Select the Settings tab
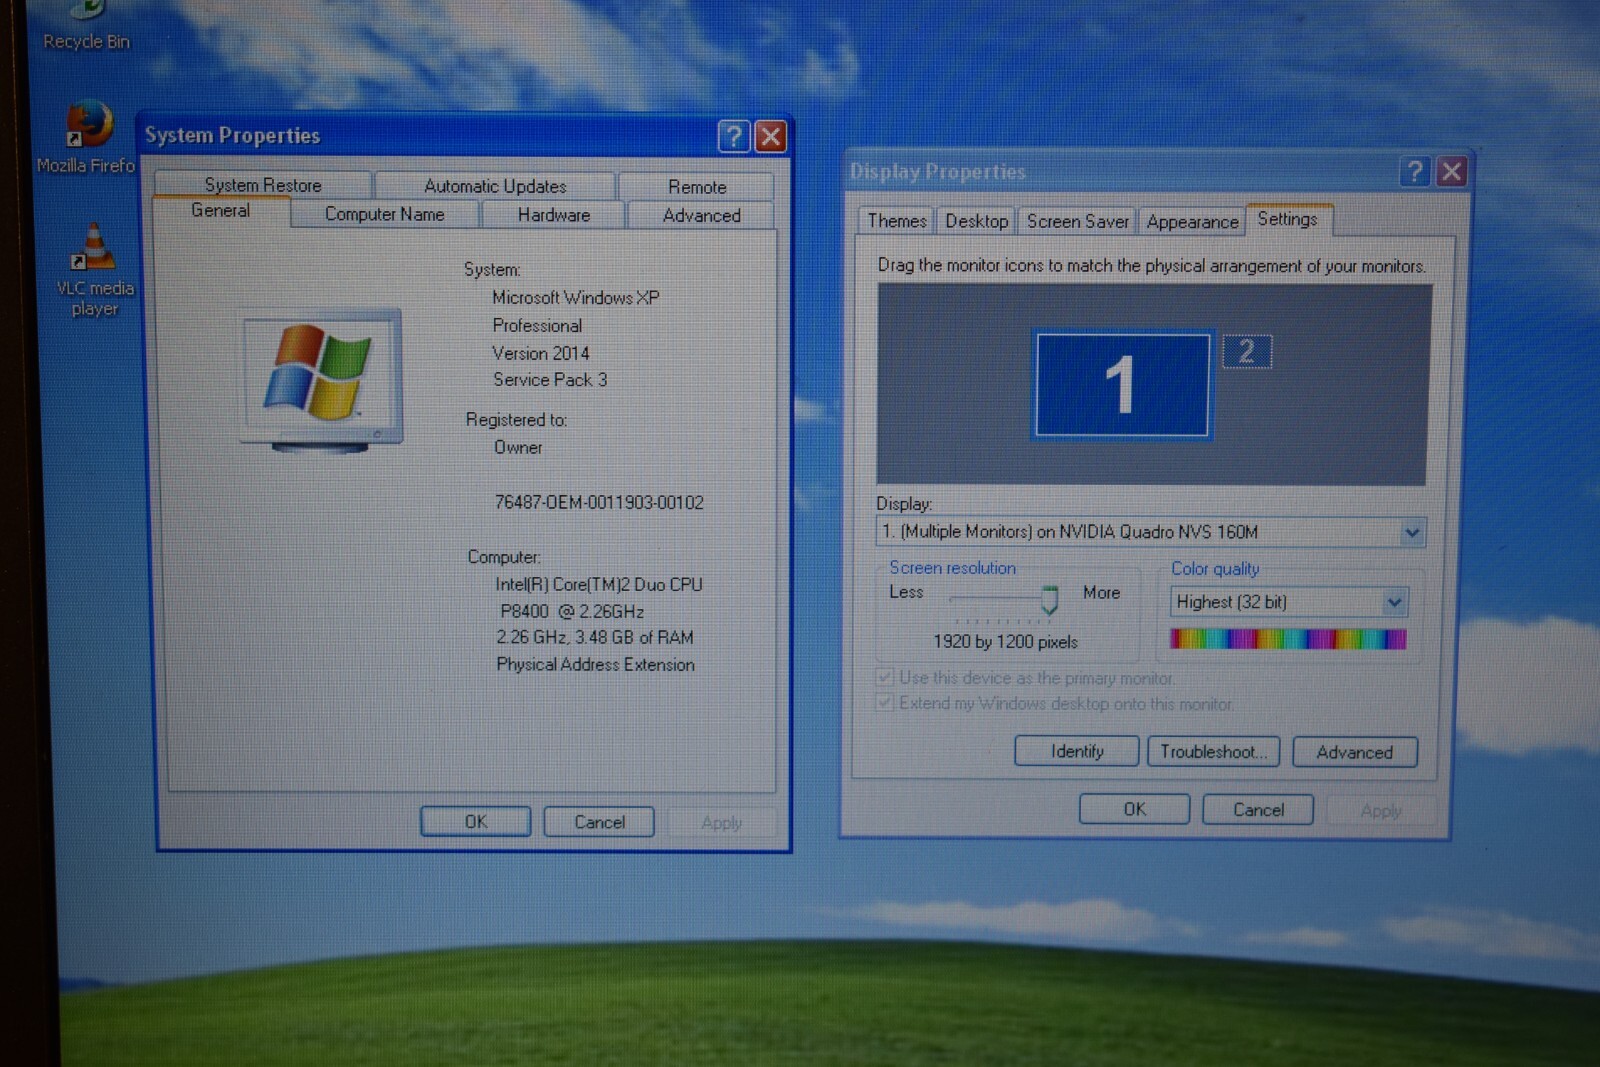 click(1288, 219)
